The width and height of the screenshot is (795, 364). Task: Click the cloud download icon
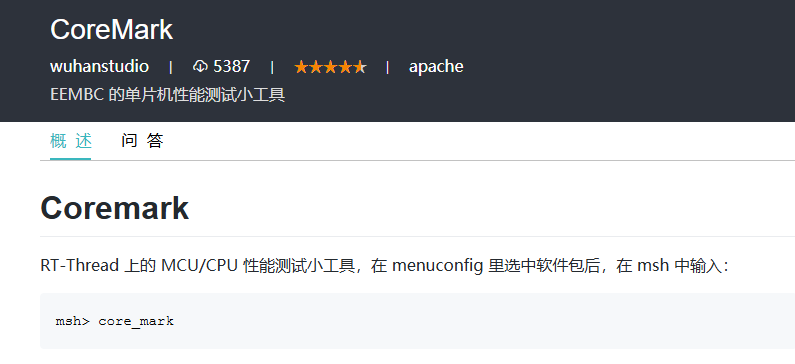point(201,66)
